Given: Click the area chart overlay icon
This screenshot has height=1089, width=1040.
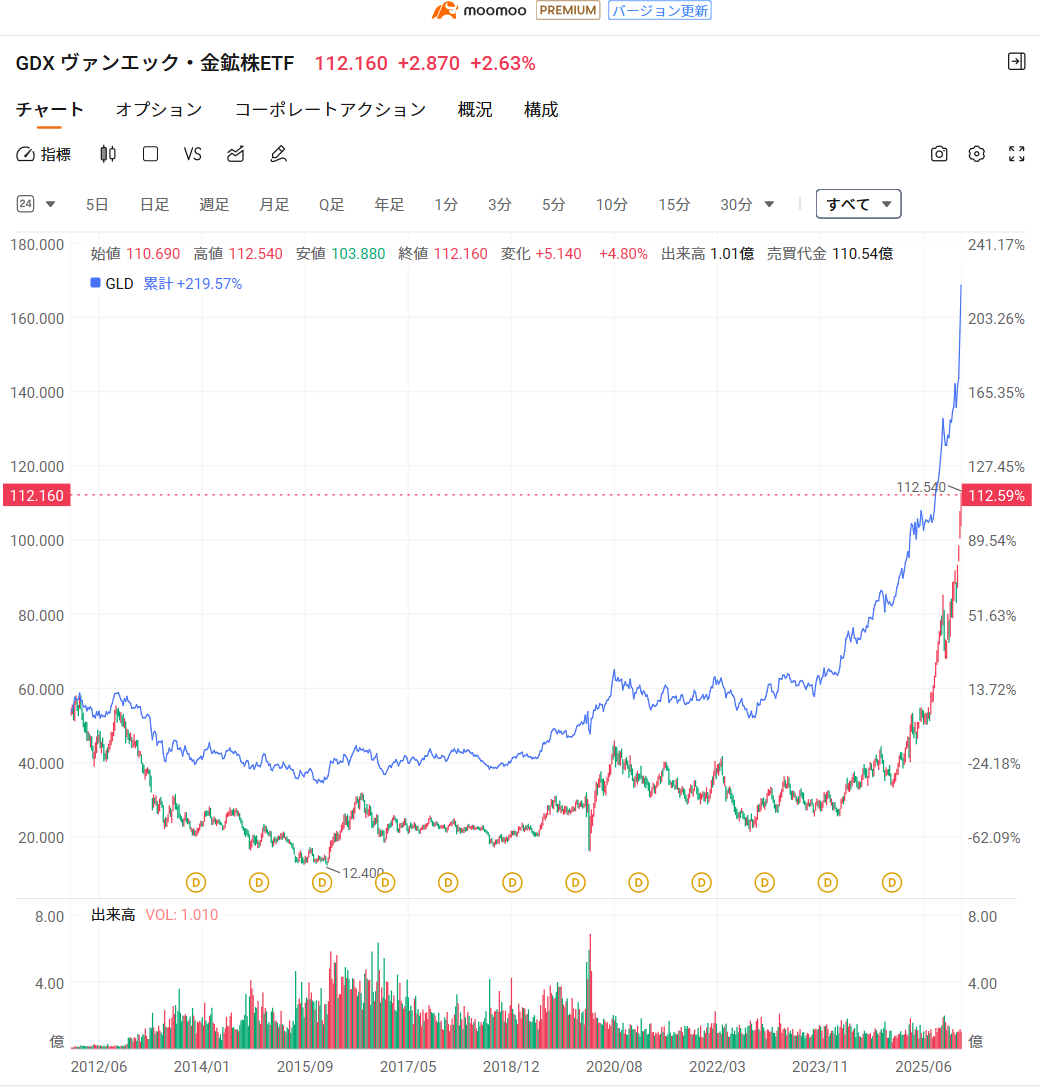Looking at the screenshot, I should [236, 154].
